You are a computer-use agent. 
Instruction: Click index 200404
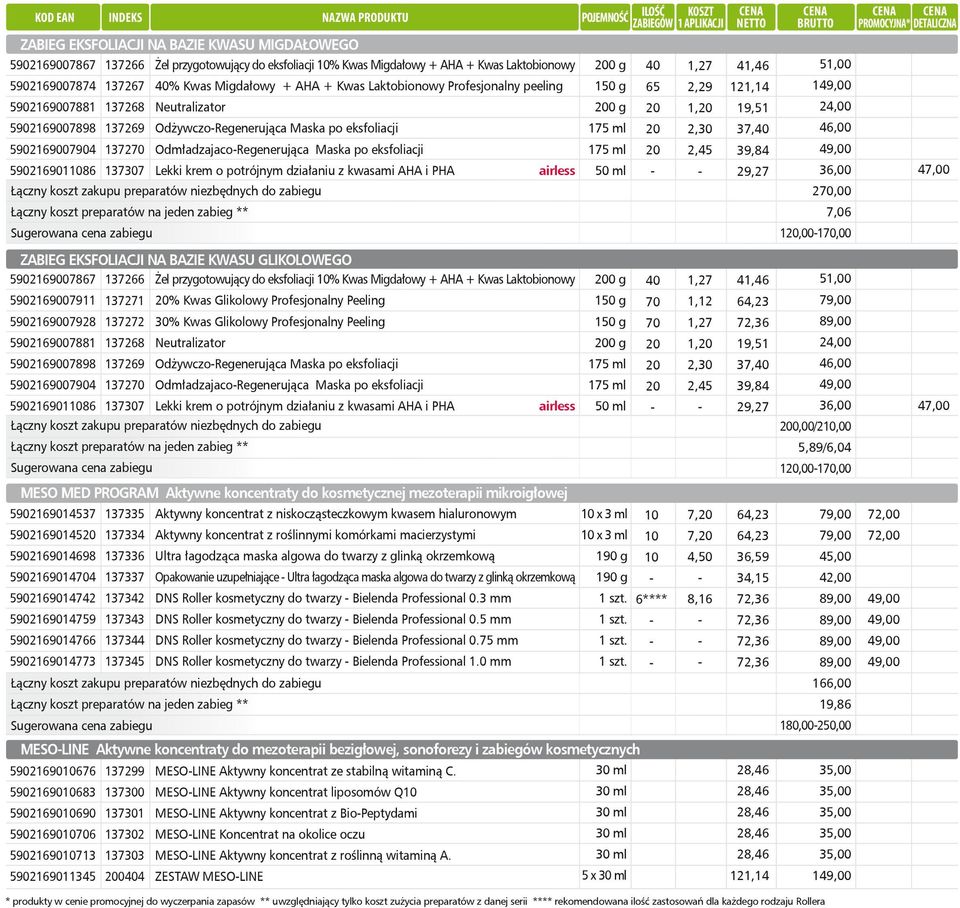[x=125, y=877]
